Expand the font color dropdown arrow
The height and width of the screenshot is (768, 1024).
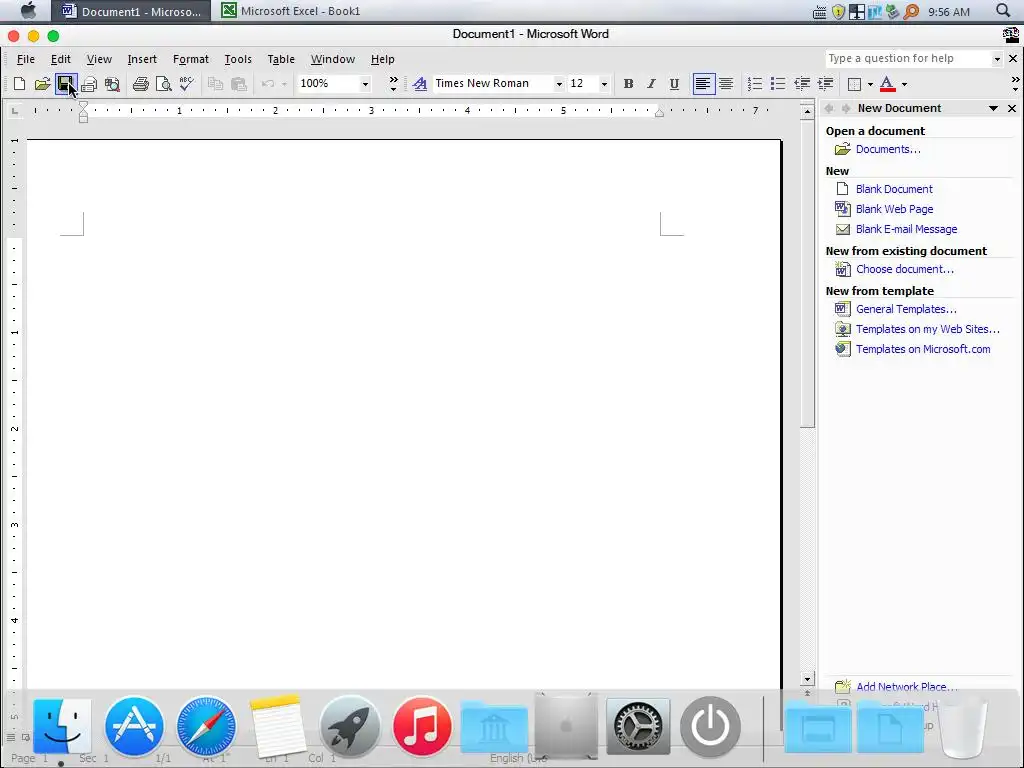pyautogui.click(x=904, y=84)
